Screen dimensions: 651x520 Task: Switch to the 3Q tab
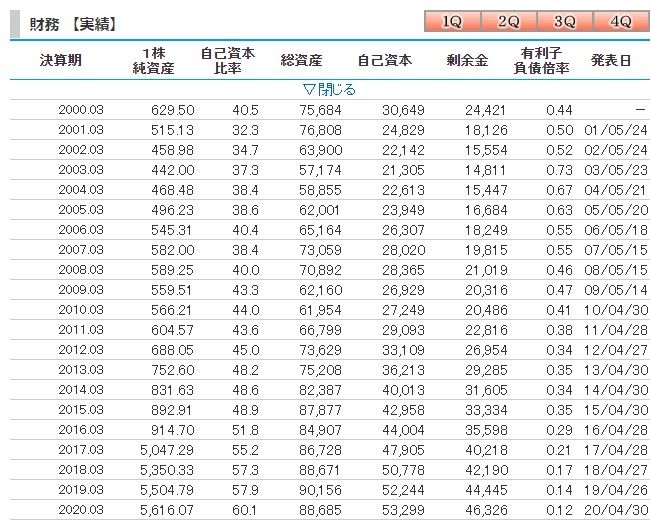(565, 21)
